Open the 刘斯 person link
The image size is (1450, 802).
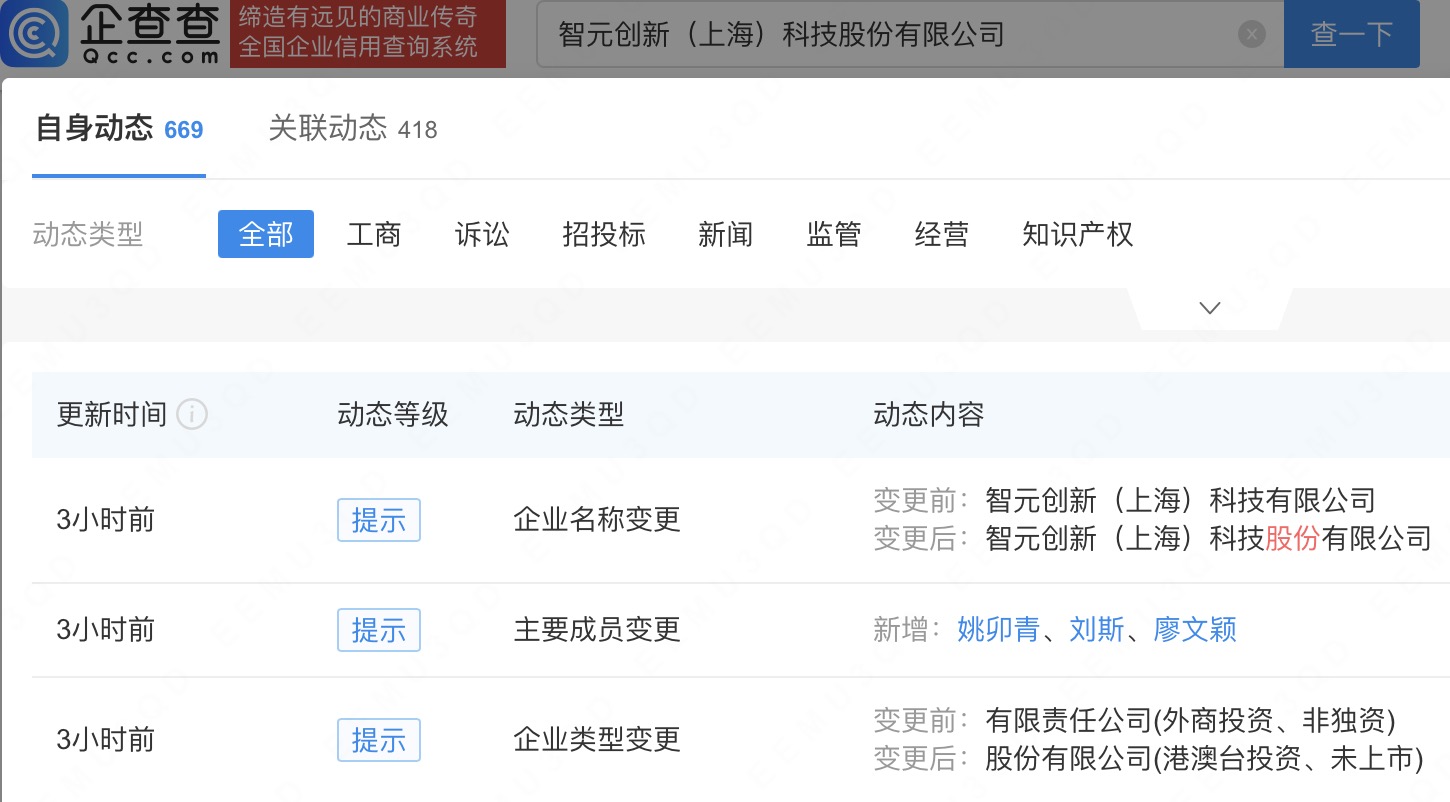click(x=1097, y=629)
